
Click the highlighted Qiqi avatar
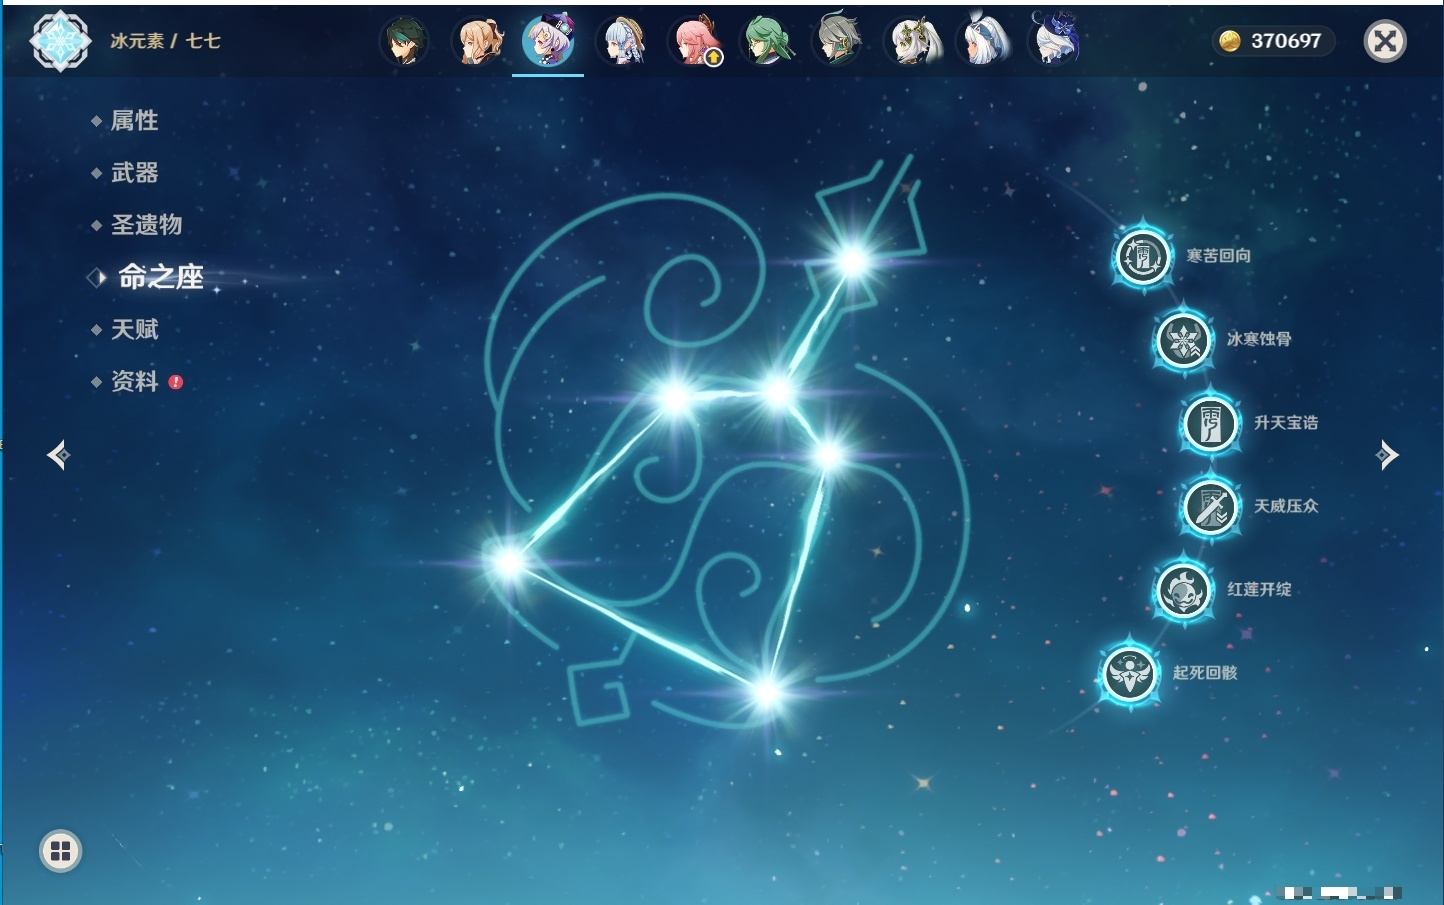point(548,41)
